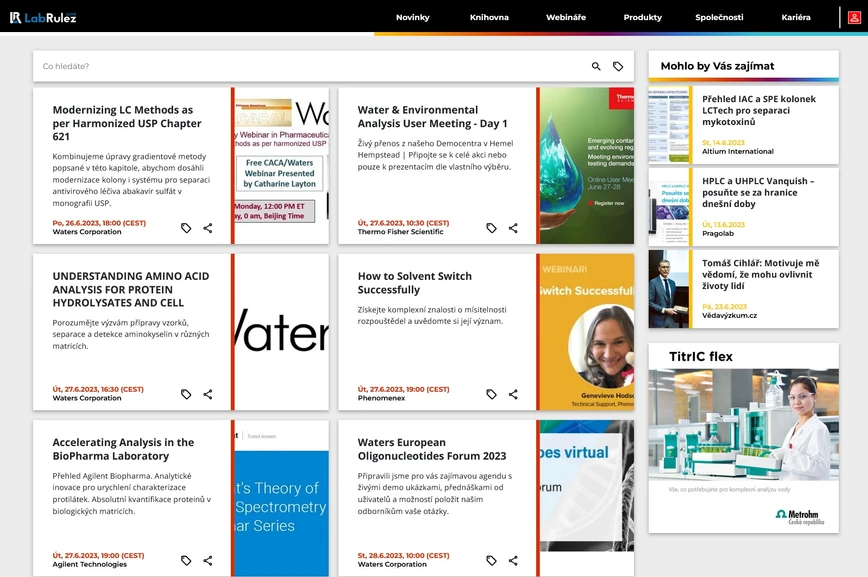Open the Novinky menu
868x577 pixels.
click(x=412, y=17)
